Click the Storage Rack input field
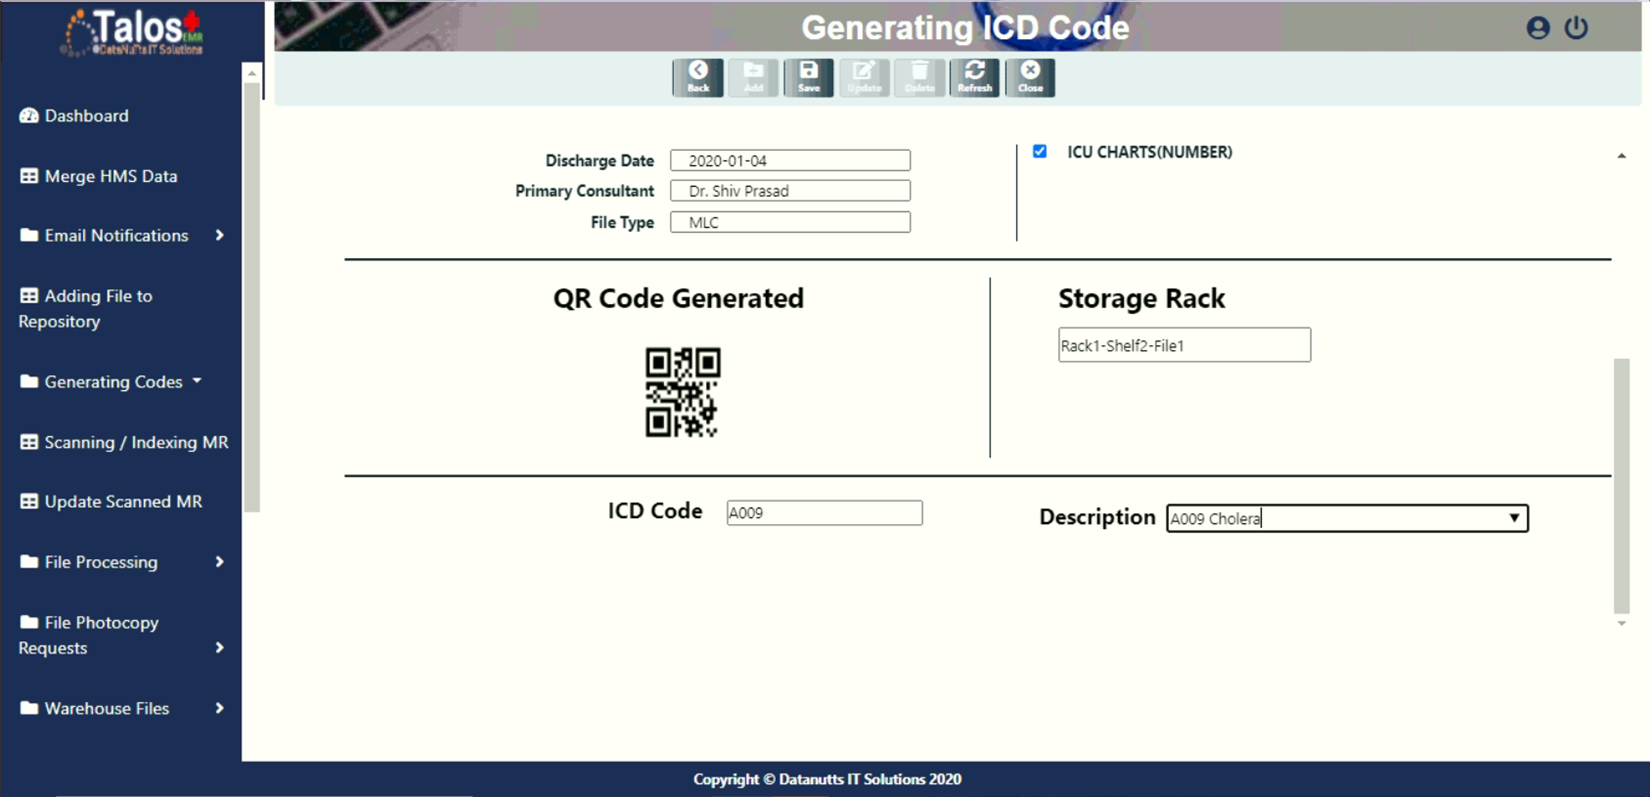 pos(1184,345)
